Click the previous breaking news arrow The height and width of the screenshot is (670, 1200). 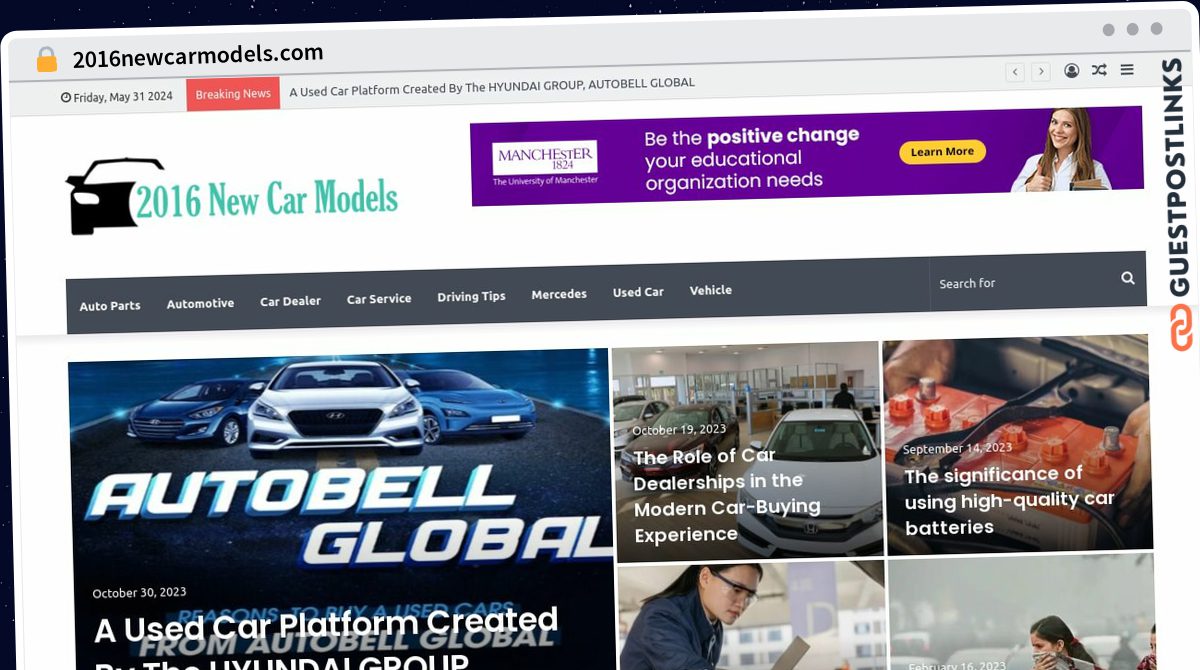coord(1015,72)
